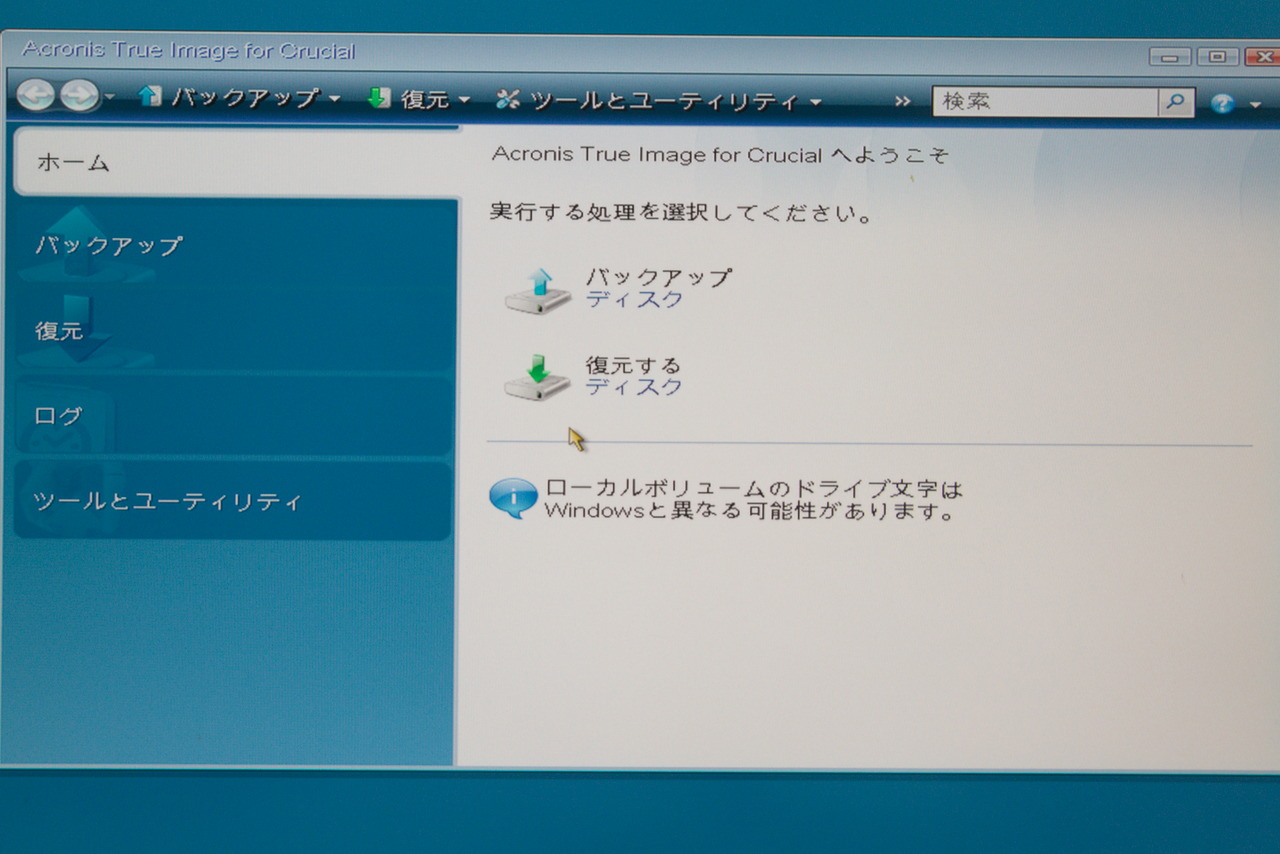Viewport: 1280px width, 854px height.
Task: Open navigation history dropdown arrow
Action: [x=109, y=98]
